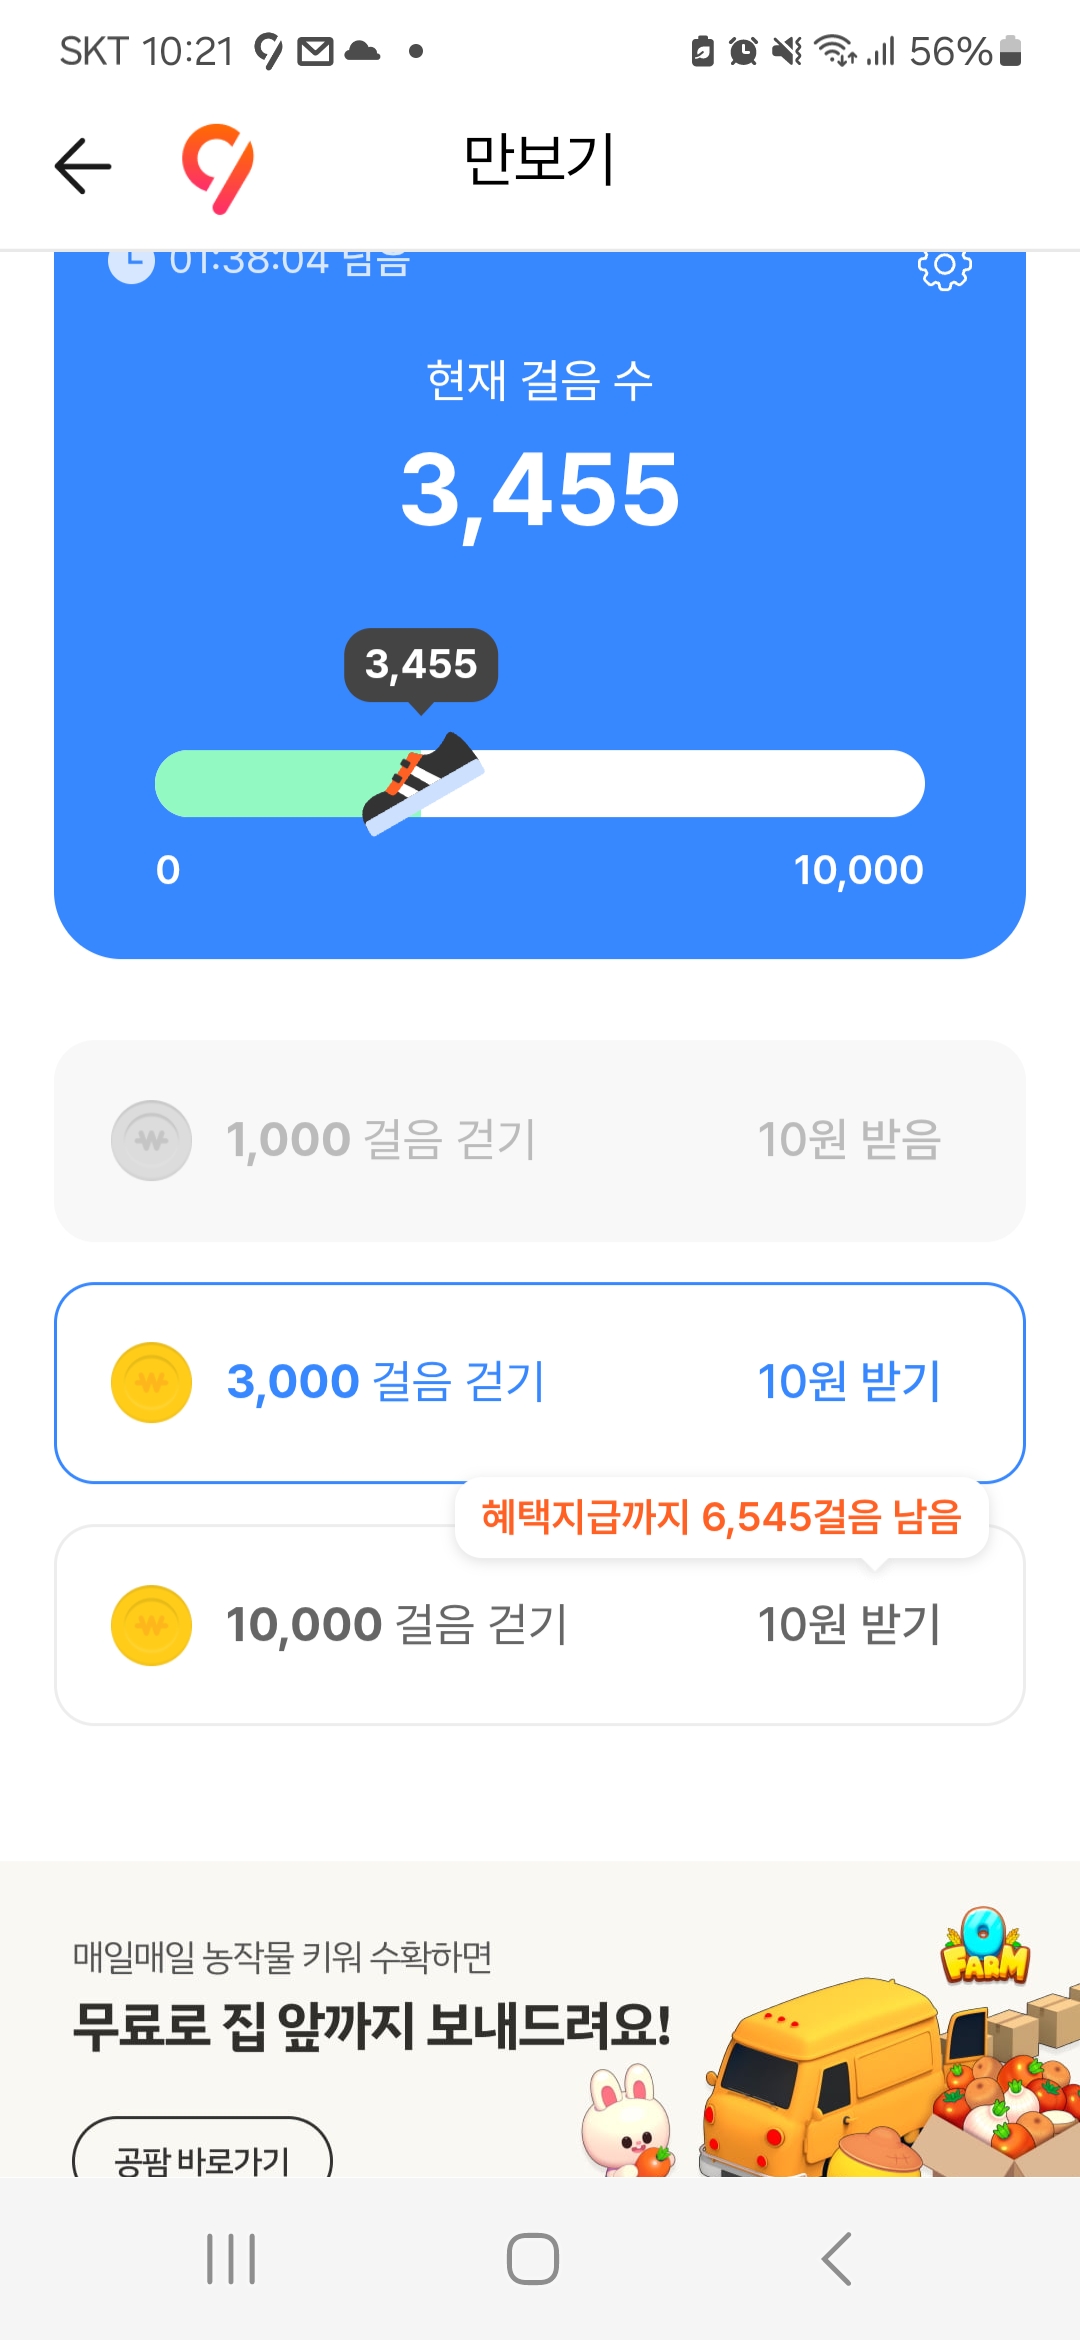Open Android recent apps button

click(x=231, y=2259)
